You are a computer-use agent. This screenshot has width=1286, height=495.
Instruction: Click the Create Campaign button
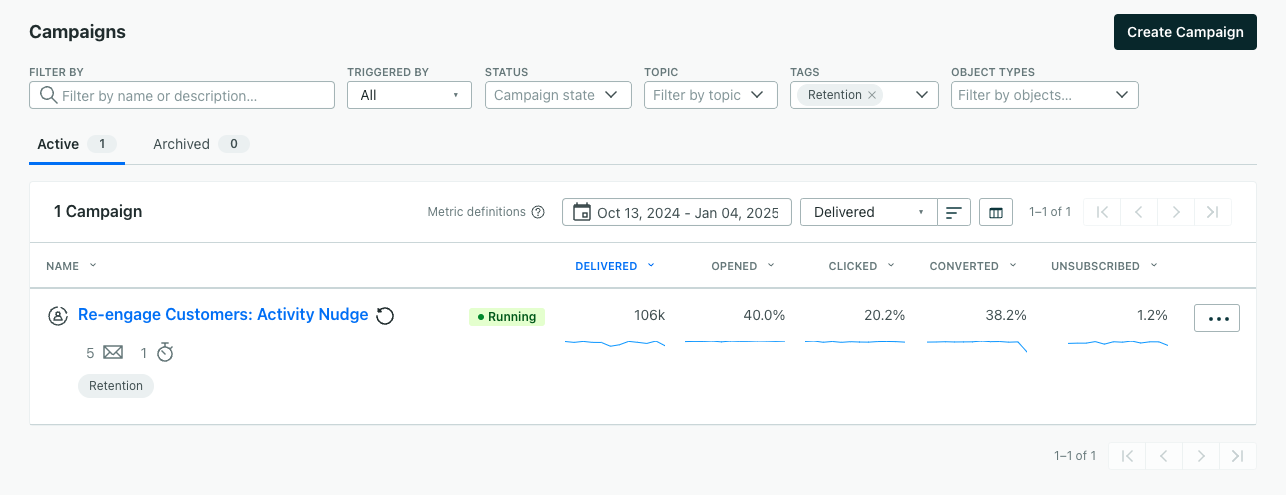(x=1185, y=32)
